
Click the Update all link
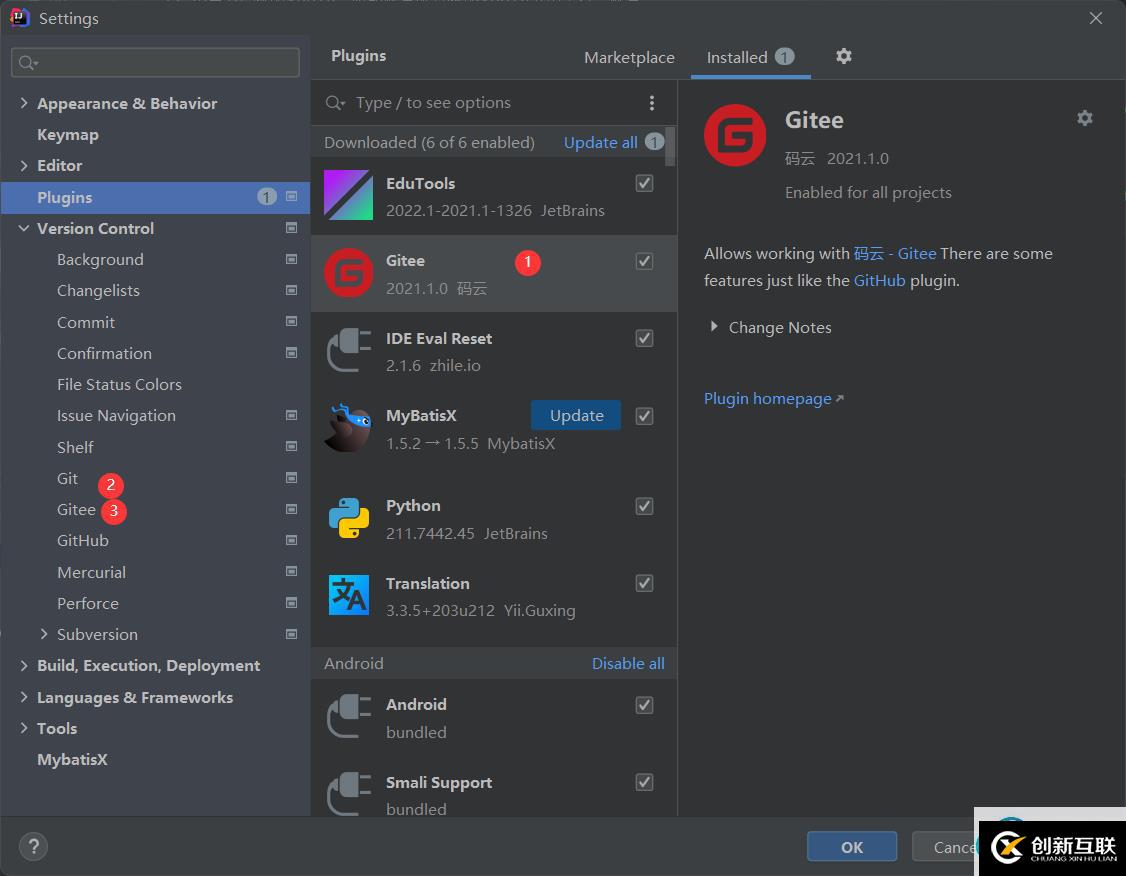600,142
